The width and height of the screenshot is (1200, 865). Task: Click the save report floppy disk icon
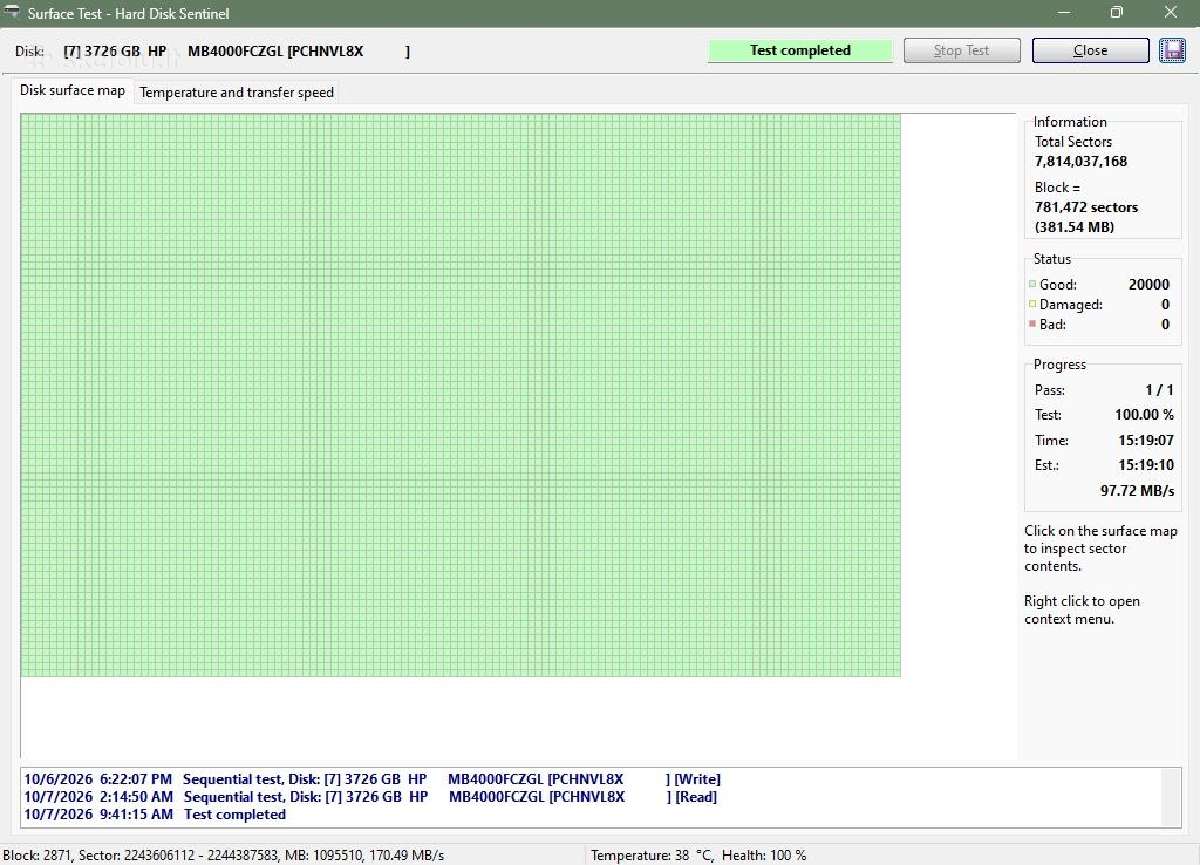coord(1172,50)
